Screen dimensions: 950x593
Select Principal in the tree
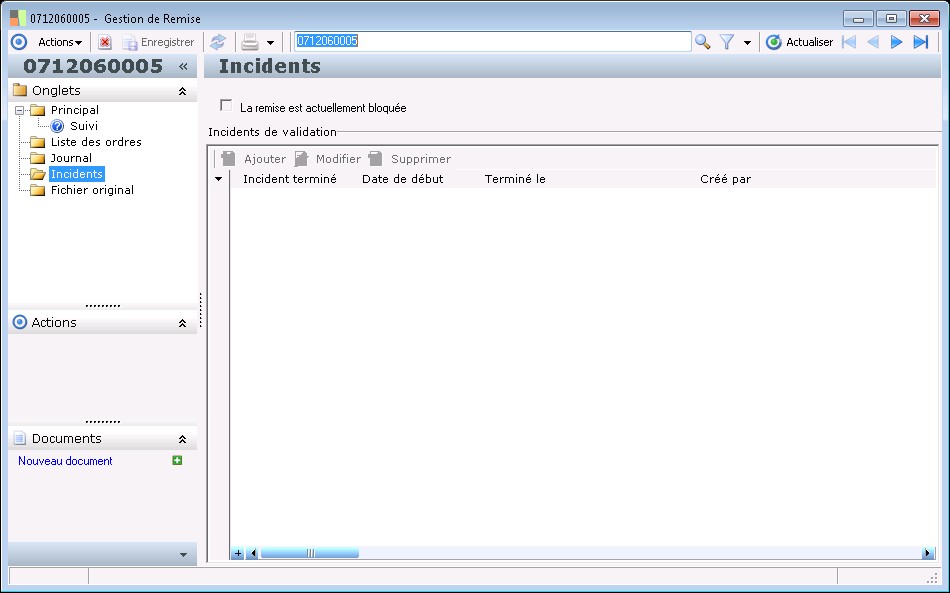coord(75,110)
